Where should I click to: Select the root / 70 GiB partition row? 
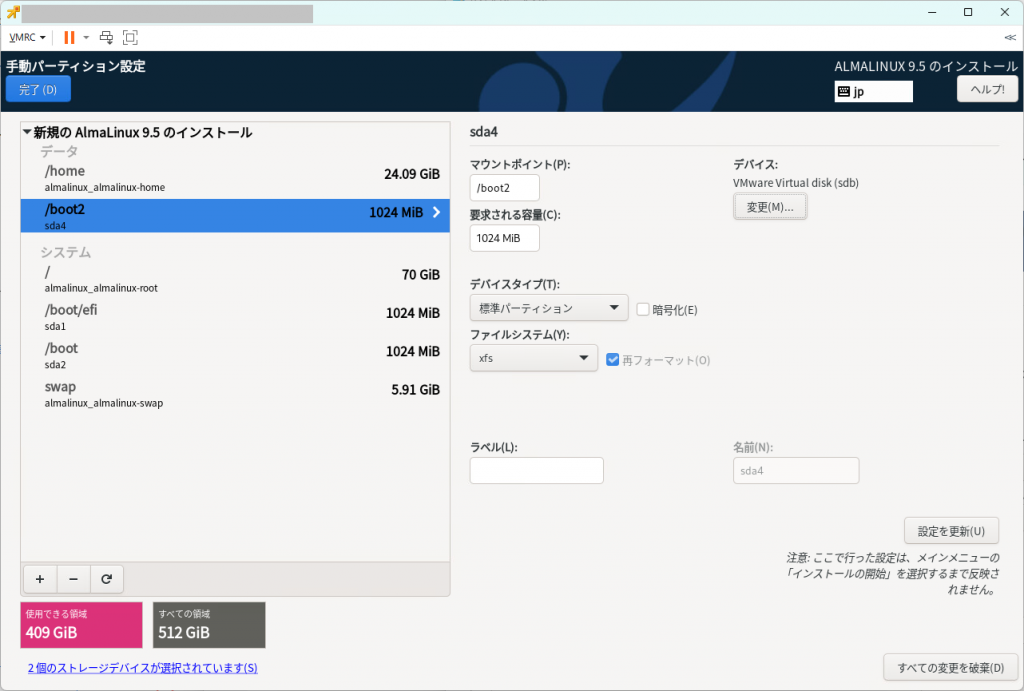tap(235, 279)
